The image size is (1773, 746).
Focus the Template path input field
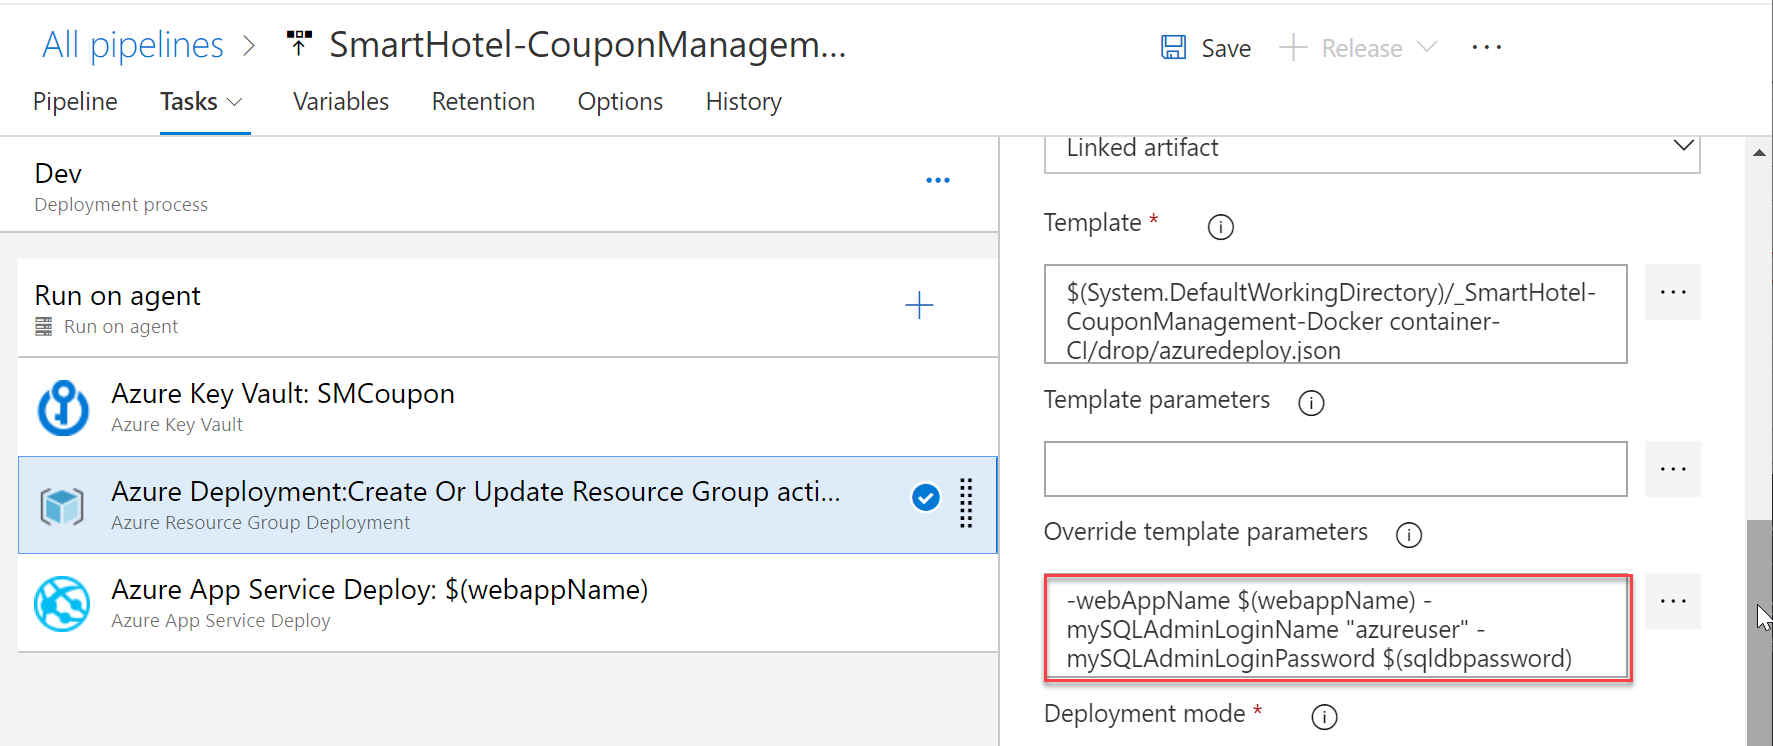[1335, 314]
